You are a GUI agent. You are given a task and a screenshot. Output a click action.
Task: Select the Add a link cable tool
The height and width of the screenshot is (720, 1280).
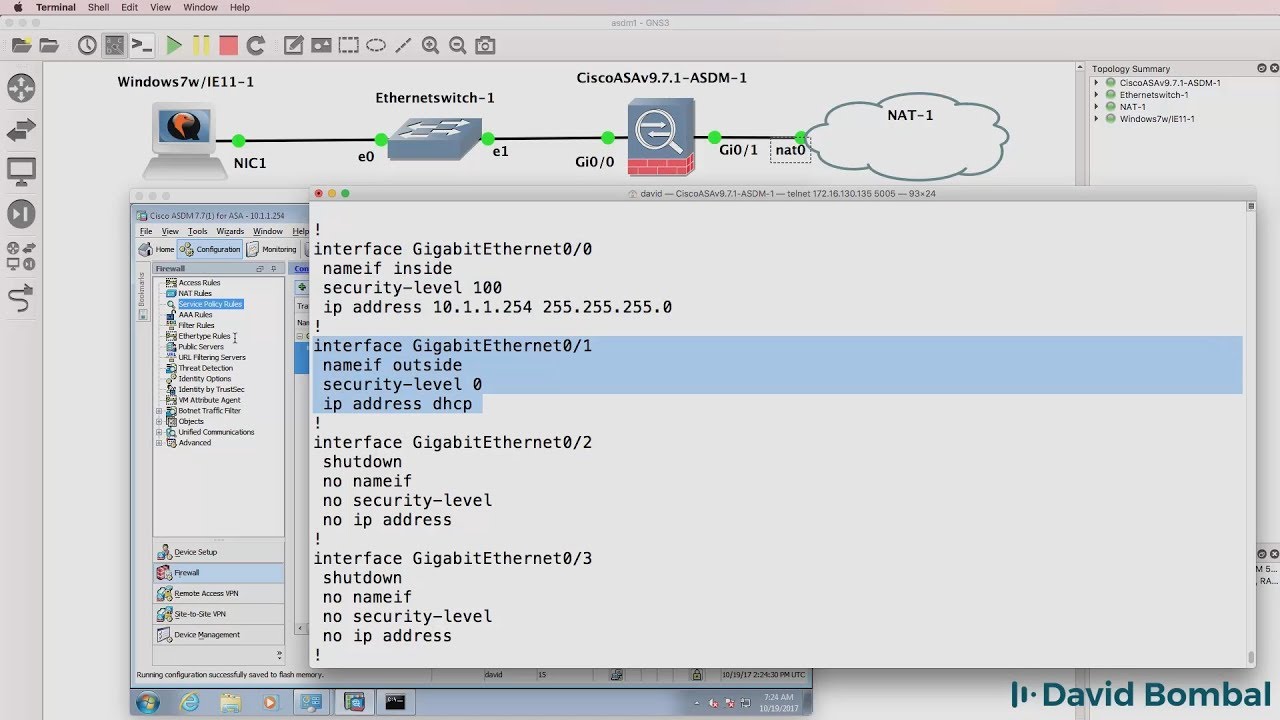(x=21, y=298)
